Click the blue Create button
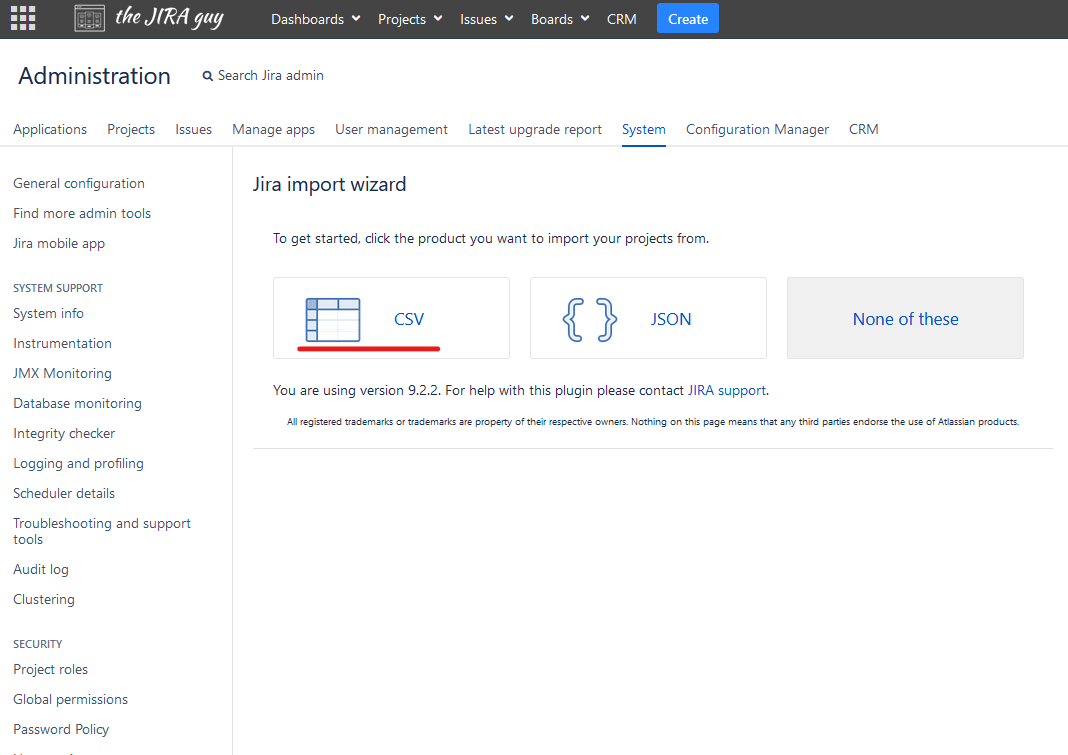This screenshot has height=755, width=1068. pos(687,18)
